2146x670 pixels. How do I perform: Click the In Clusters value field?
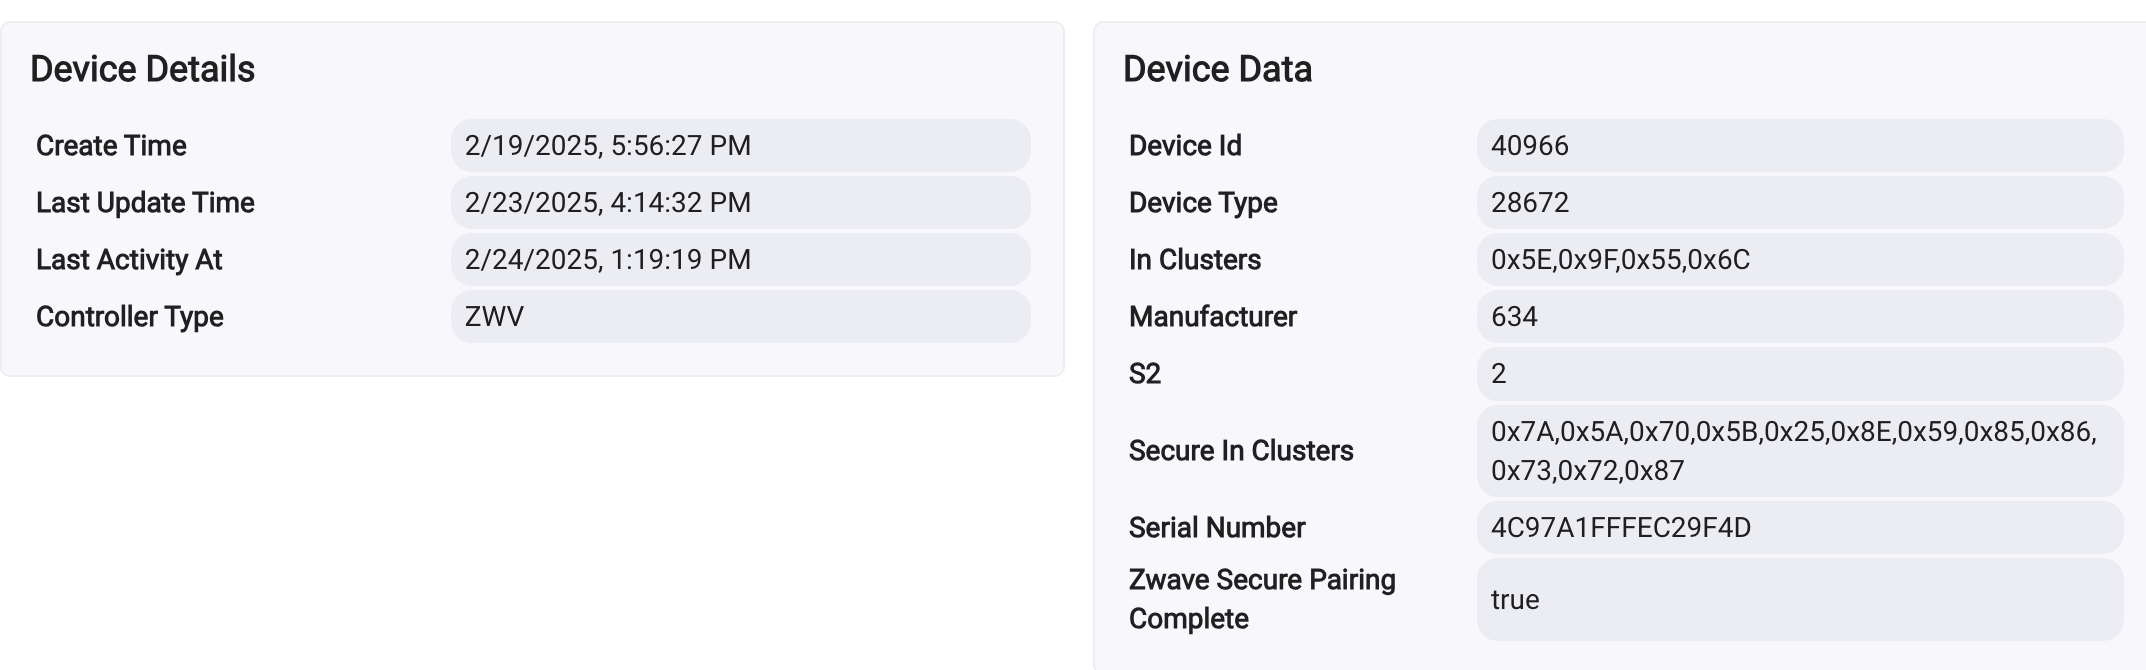point(1799,260)
